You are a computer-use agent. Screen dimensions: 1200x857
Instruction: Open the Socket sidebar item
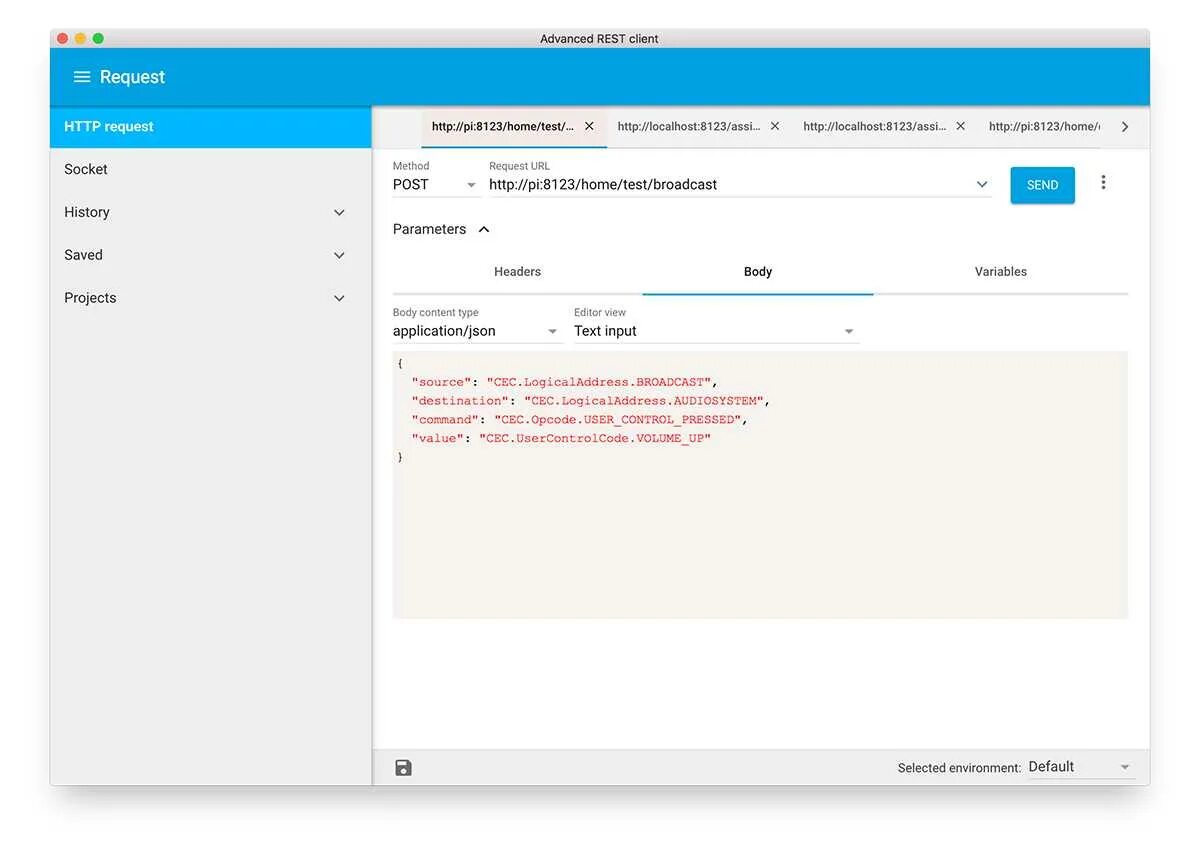[210, 169]
